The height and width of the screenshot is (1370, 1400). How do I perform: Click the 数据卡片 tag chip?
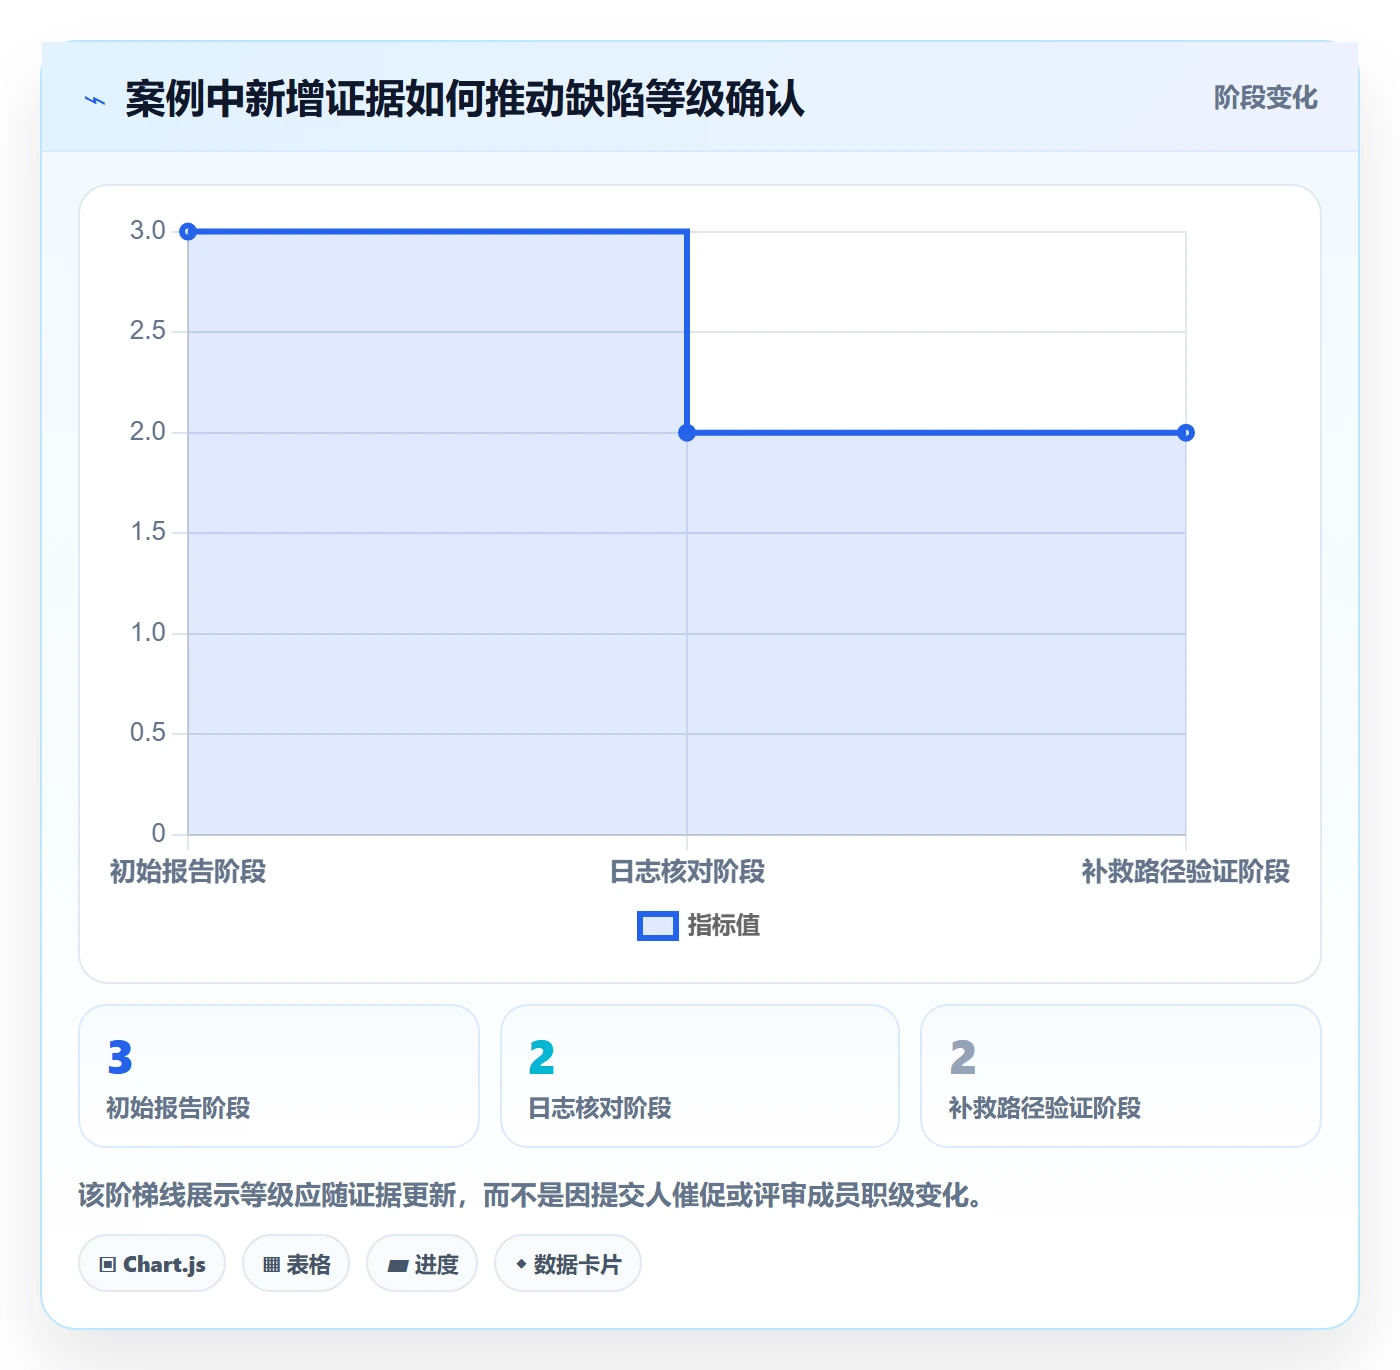(x=568, y=1264)
